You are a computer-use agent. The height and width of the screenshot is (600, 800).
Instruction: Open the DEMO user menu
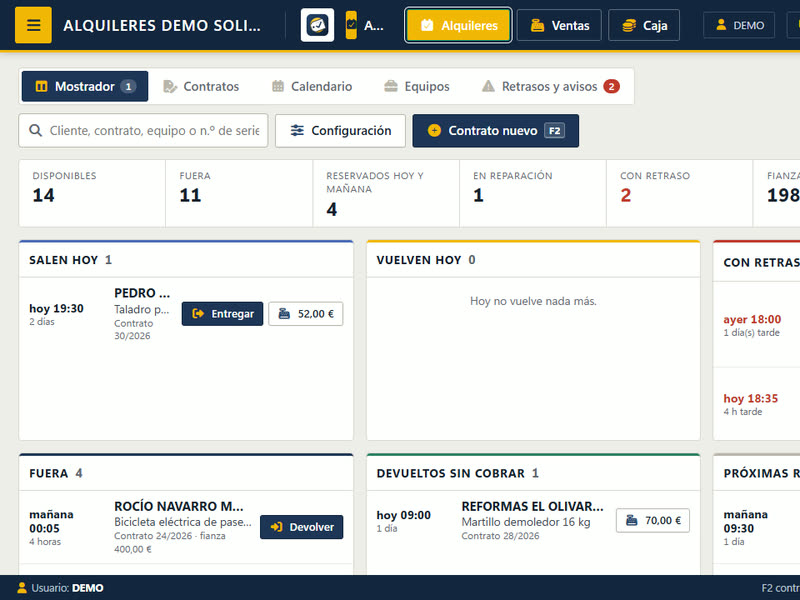(739, 25)
